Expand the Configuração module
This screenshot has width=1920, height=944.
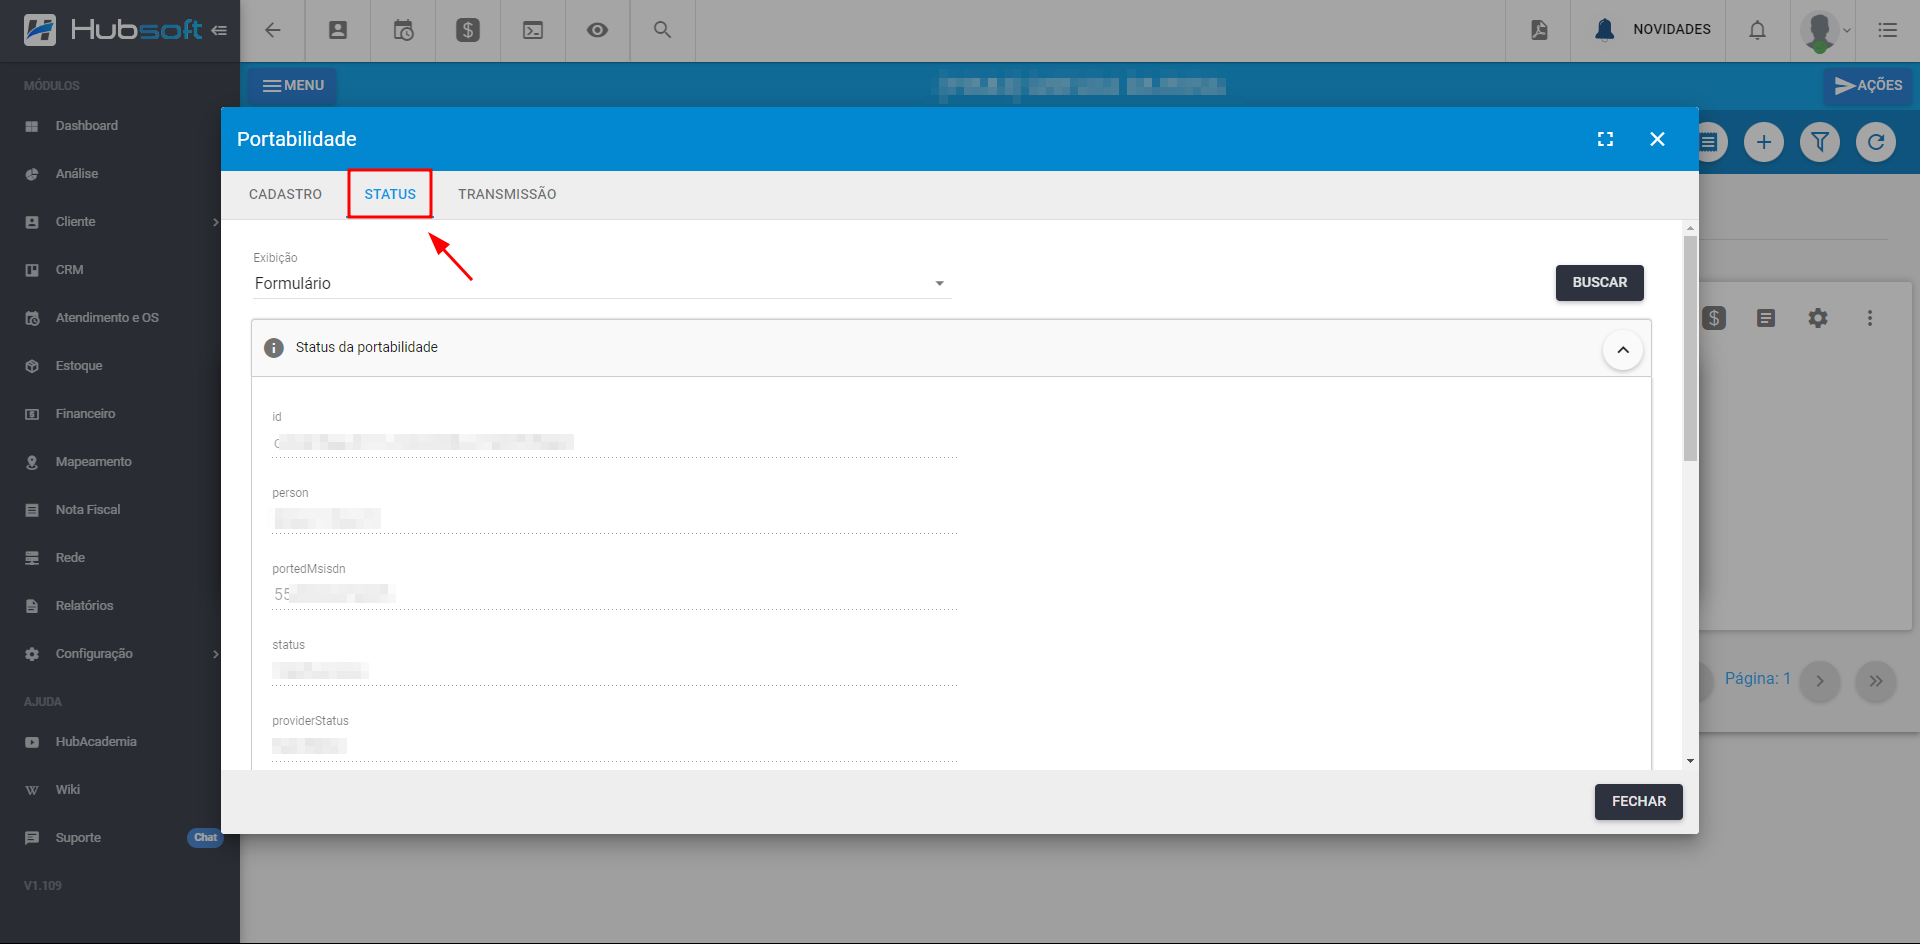[x=120, y=654]
